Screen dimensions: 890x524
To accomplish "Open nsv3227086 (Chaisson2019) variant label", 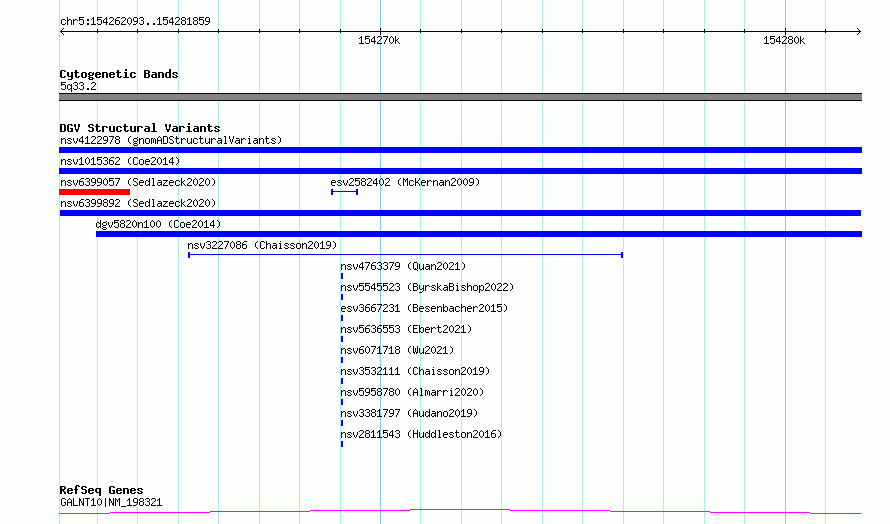I will [262, 245].
